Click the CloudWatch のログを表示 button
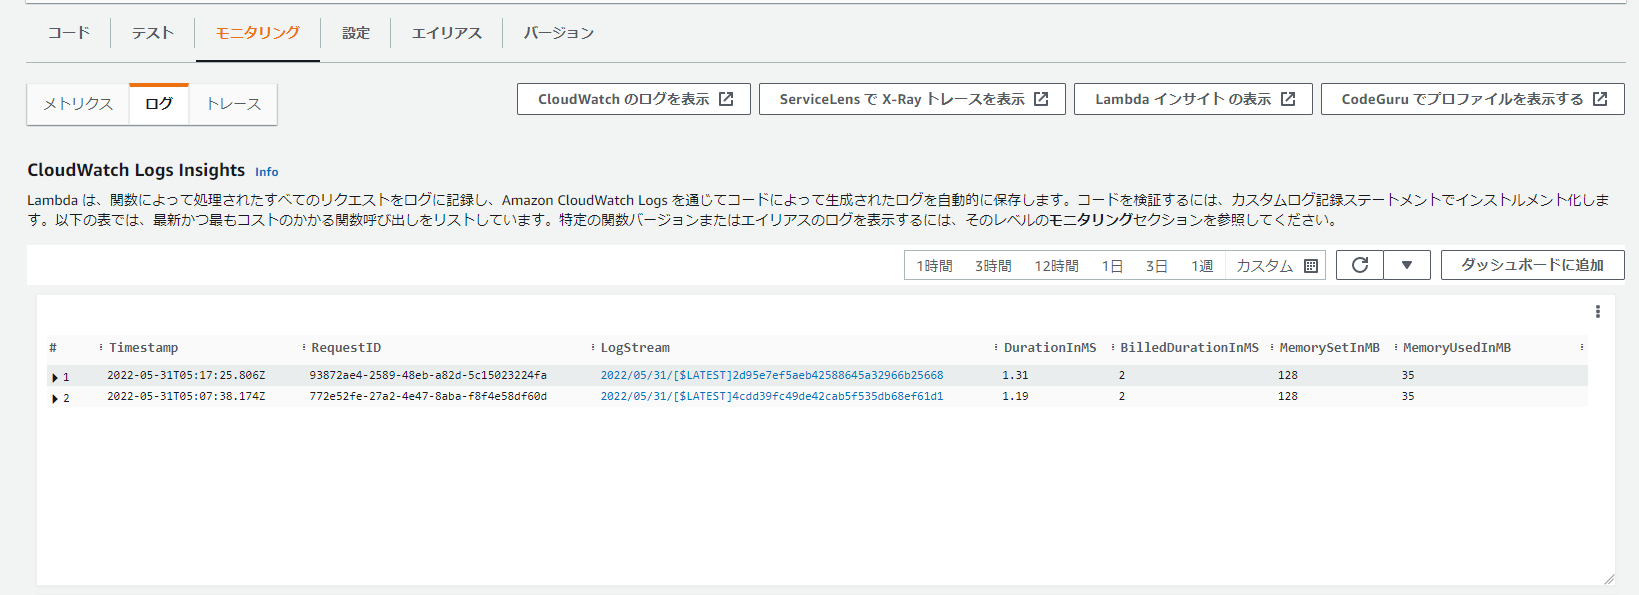This screenshot has width=1639, height=595. [634, 99]
